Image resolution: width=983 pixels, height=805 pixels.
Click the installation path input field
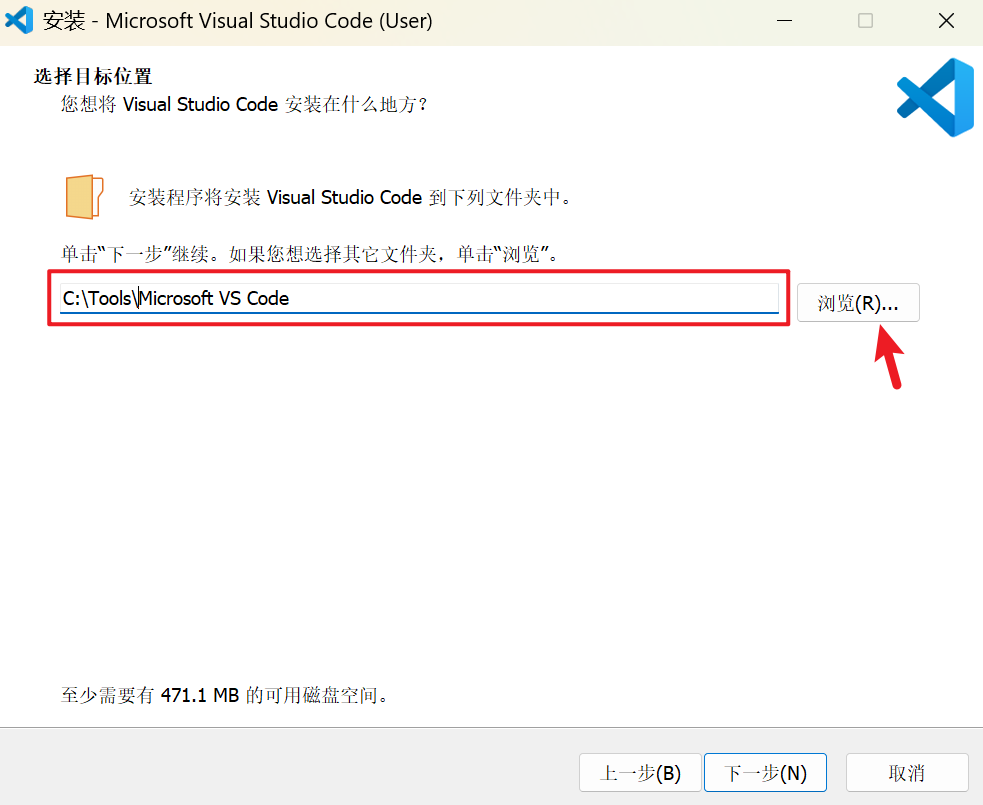[x=419, y=298]
